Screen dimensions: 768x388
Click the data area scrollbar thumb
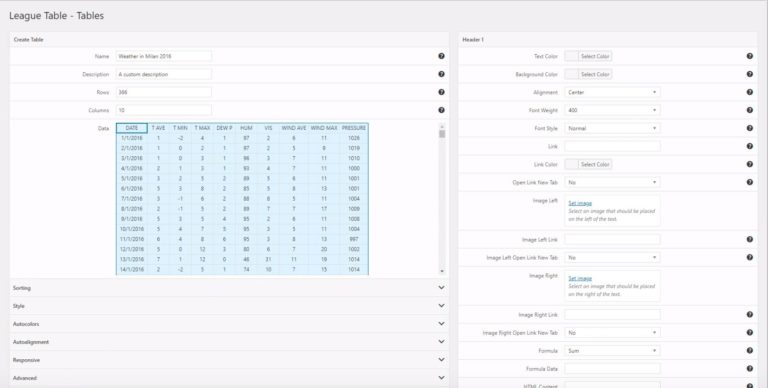442,134
